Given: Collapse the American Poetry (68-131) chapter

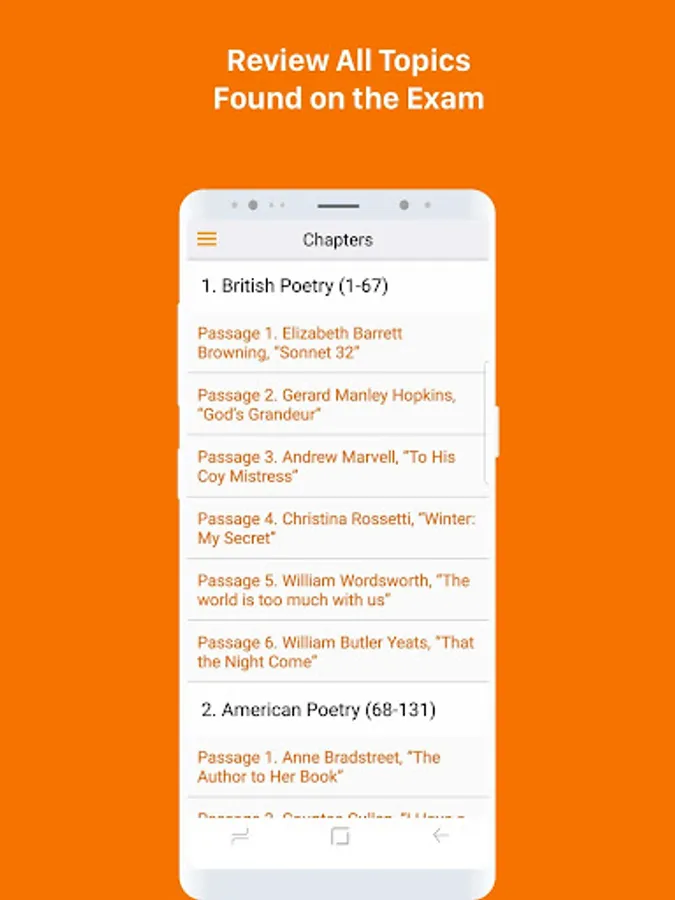Looking at the screenshot, I should (x=338, y=709).
